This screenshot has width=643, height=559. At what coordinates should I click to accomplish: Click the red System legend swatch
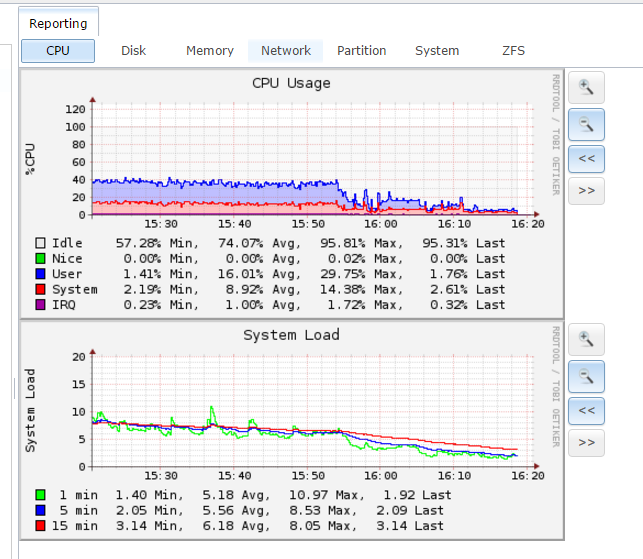[x=40, y=289]
